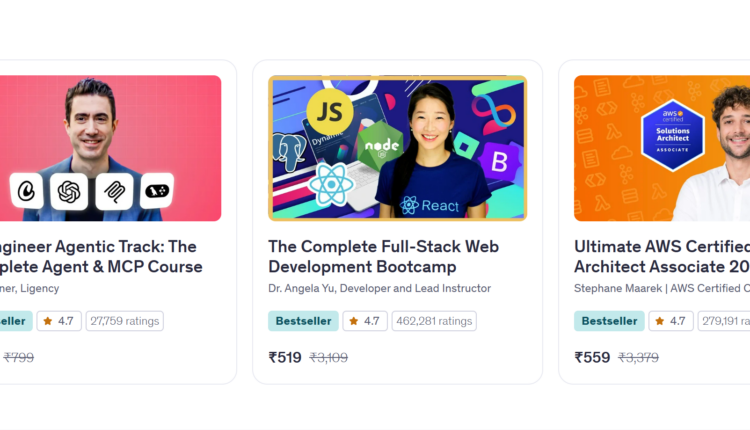Open The Complete Full-Stack Web Development title

coord(384,256)
